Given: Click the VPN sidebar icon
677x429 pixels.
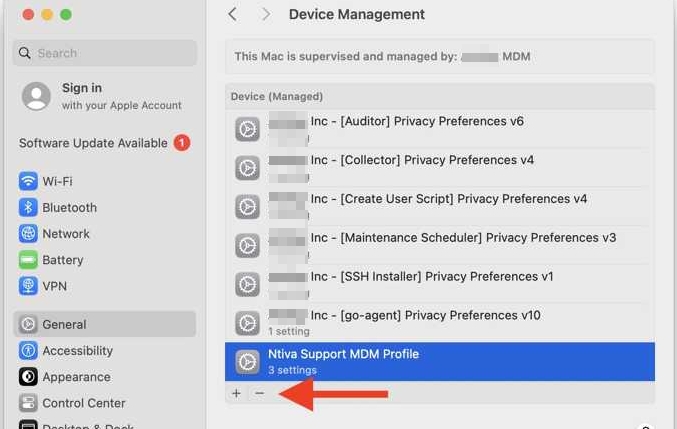Looking at the screenshot, I should (28, 286).
